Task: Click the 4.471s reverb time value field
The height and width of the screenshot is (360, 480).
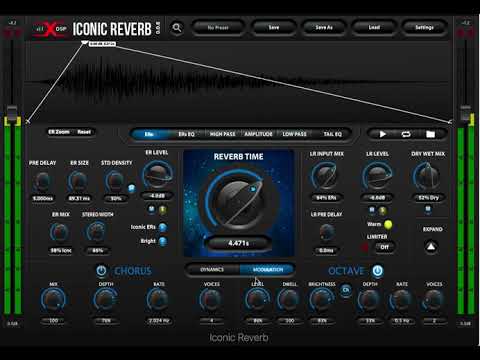Action: [238, 243]
